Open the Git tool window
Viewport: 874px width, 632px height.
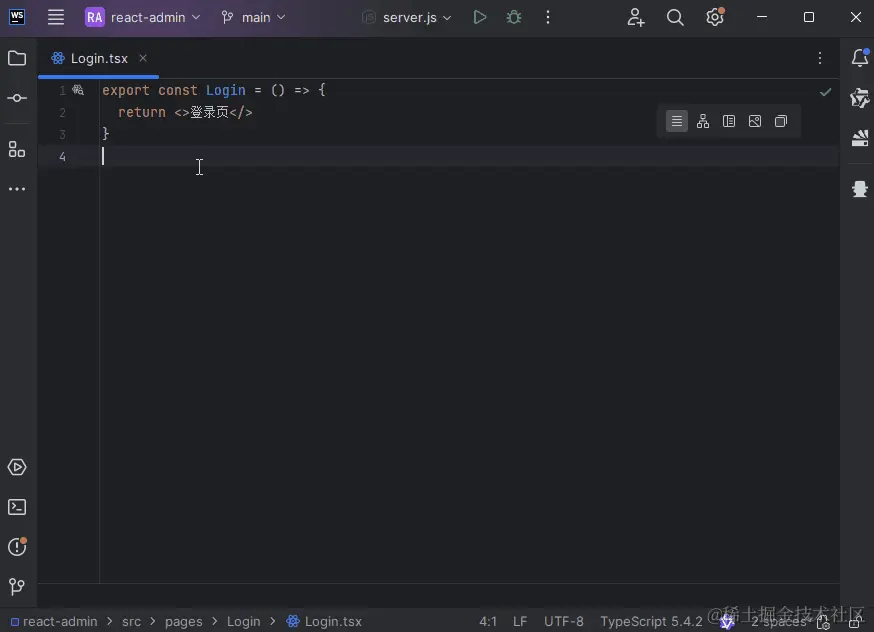point(17,586)
